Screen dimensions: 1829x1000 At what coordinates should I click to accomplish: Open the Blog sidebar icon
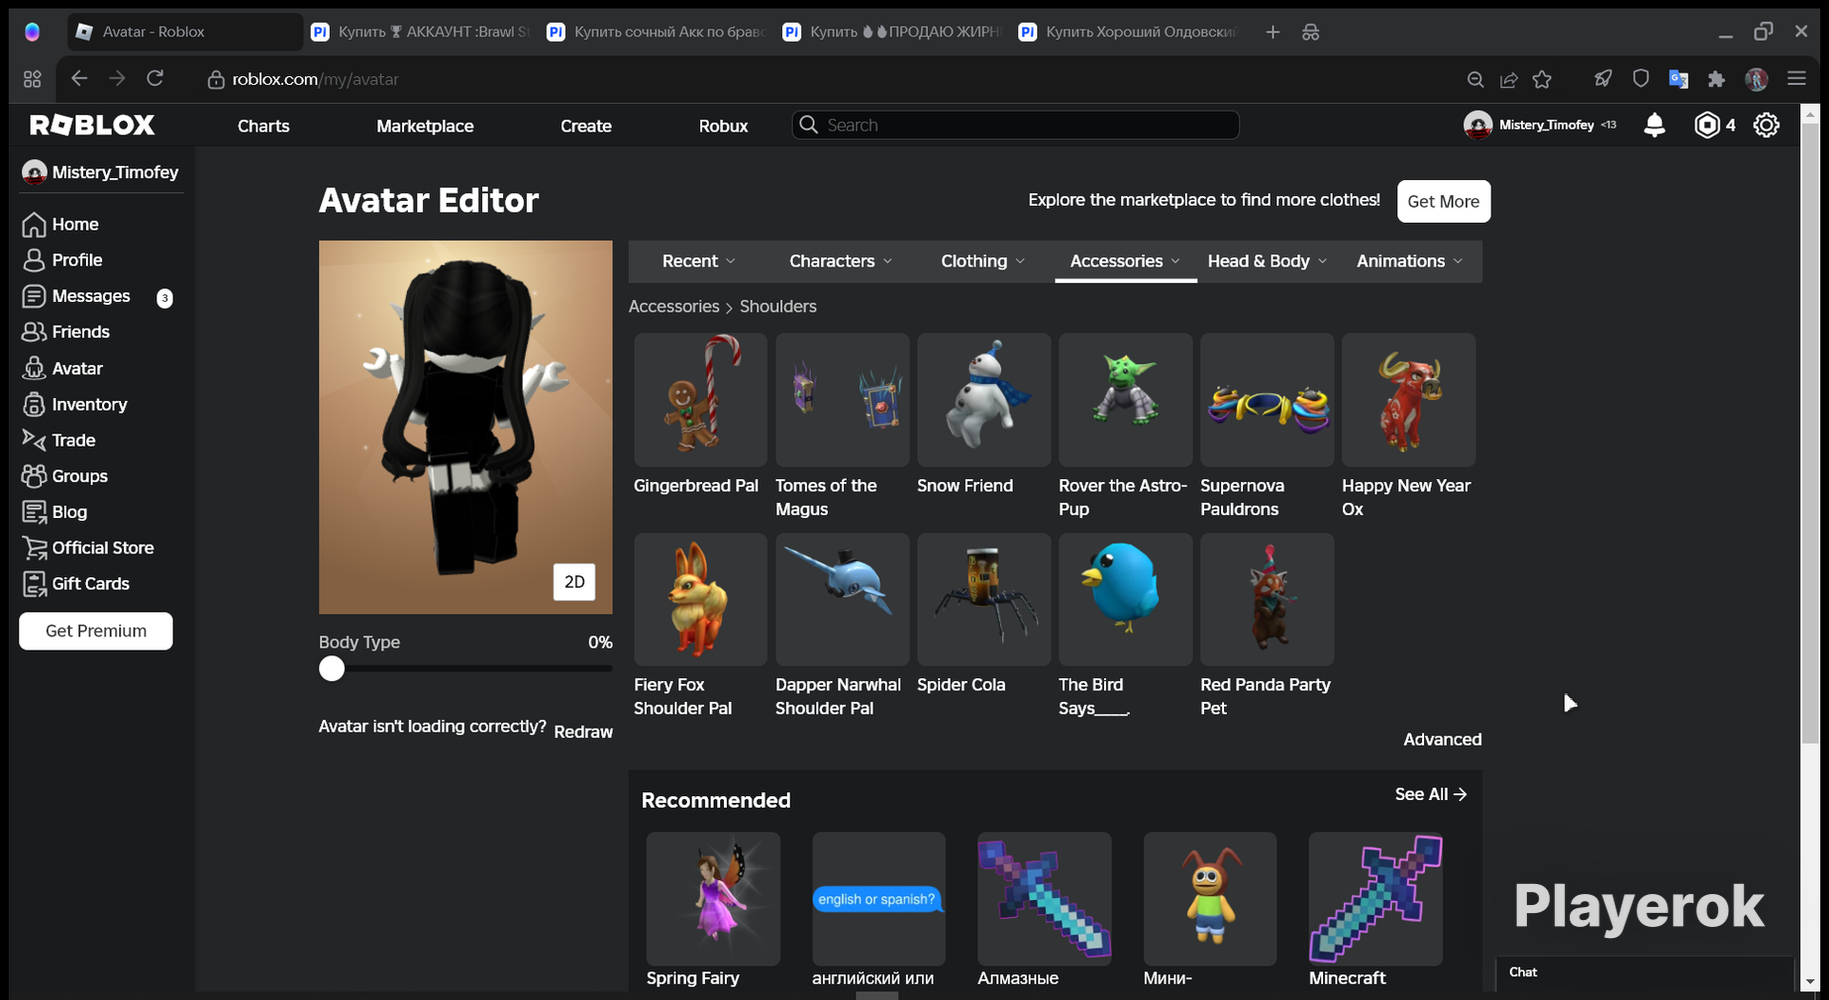tap(34, 512)
